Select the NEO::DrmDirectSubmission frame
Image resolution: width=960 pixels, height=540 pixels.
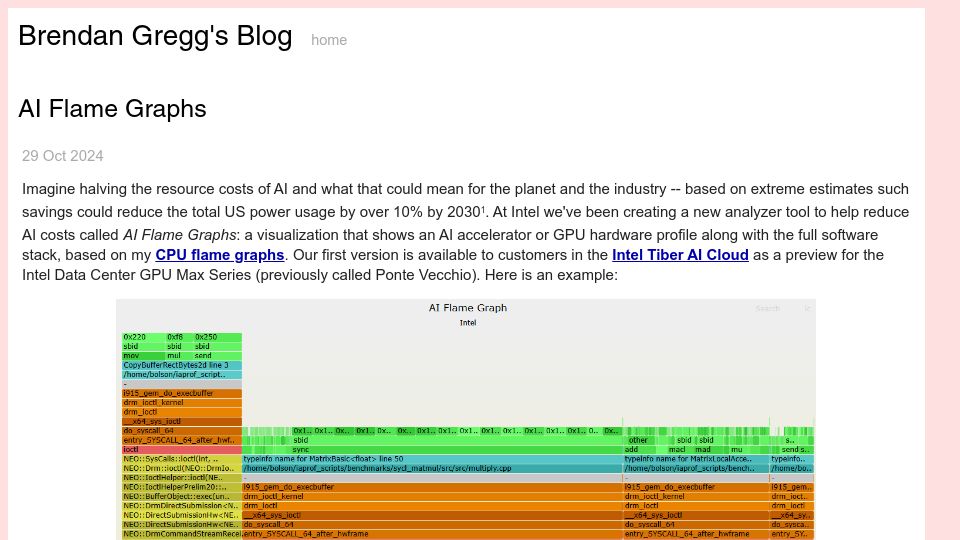[x=182, y=506]
